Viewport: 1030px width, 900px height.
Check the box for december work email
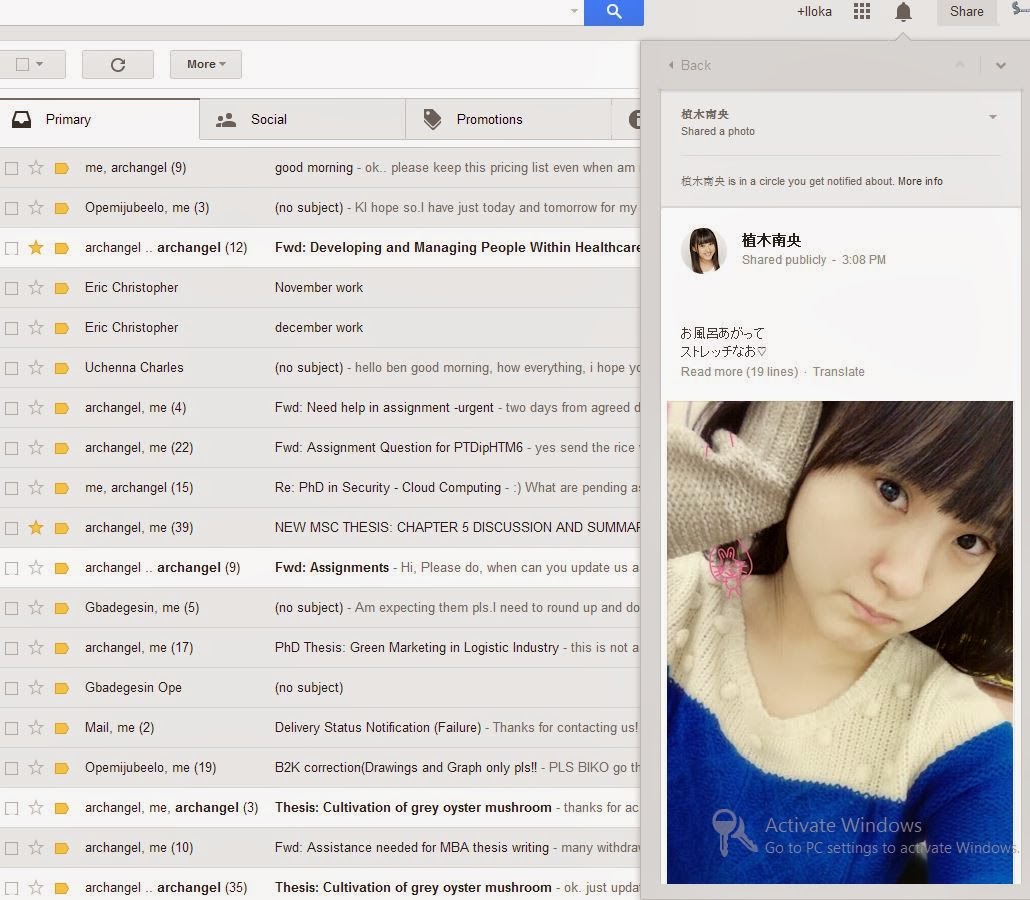point(11,328)
